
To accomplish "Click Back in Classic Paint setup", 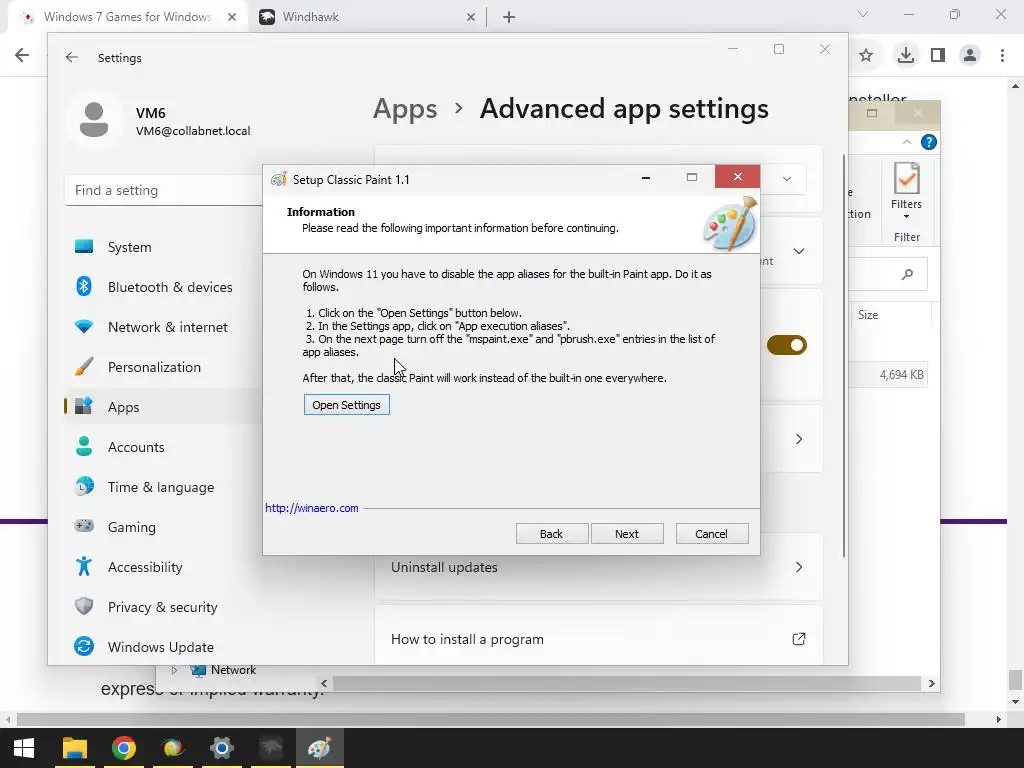I will pyautogui.click(x=552, y=534).
